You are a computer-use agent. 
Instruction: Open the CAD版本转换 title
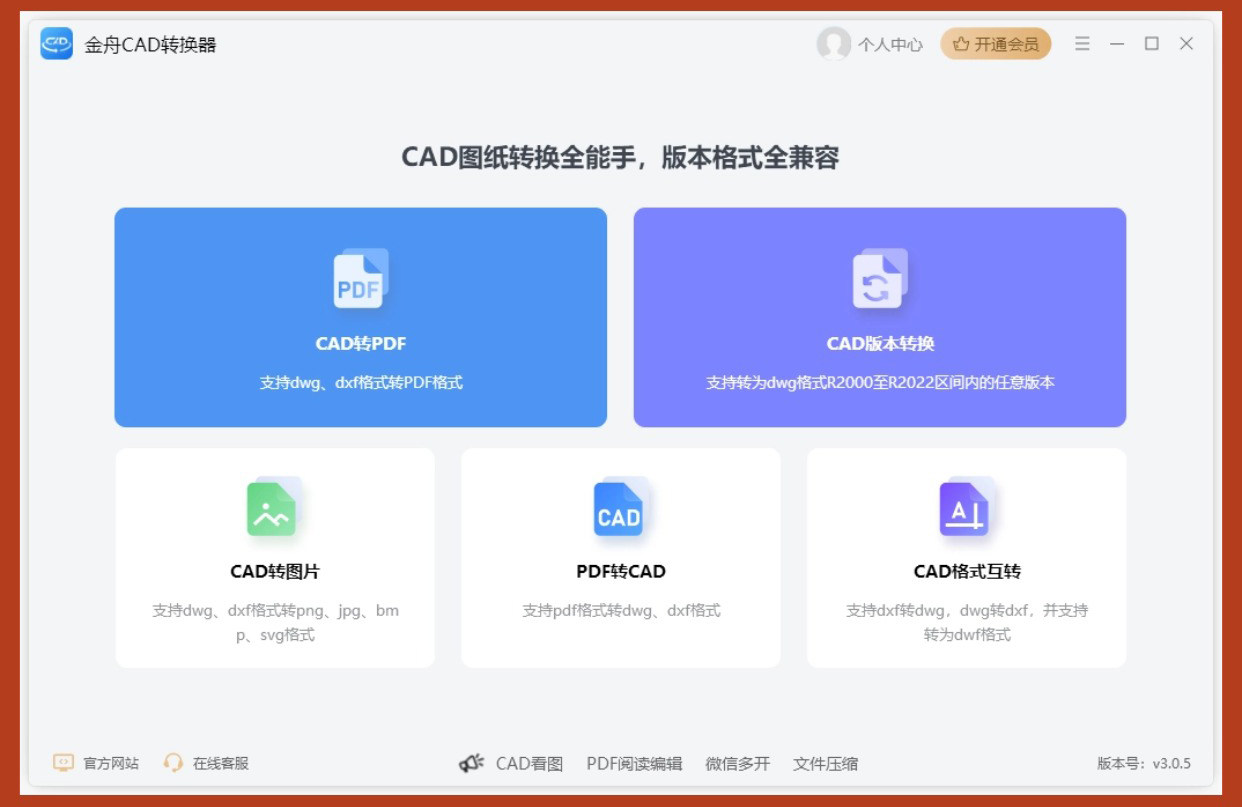click(880, 344)
